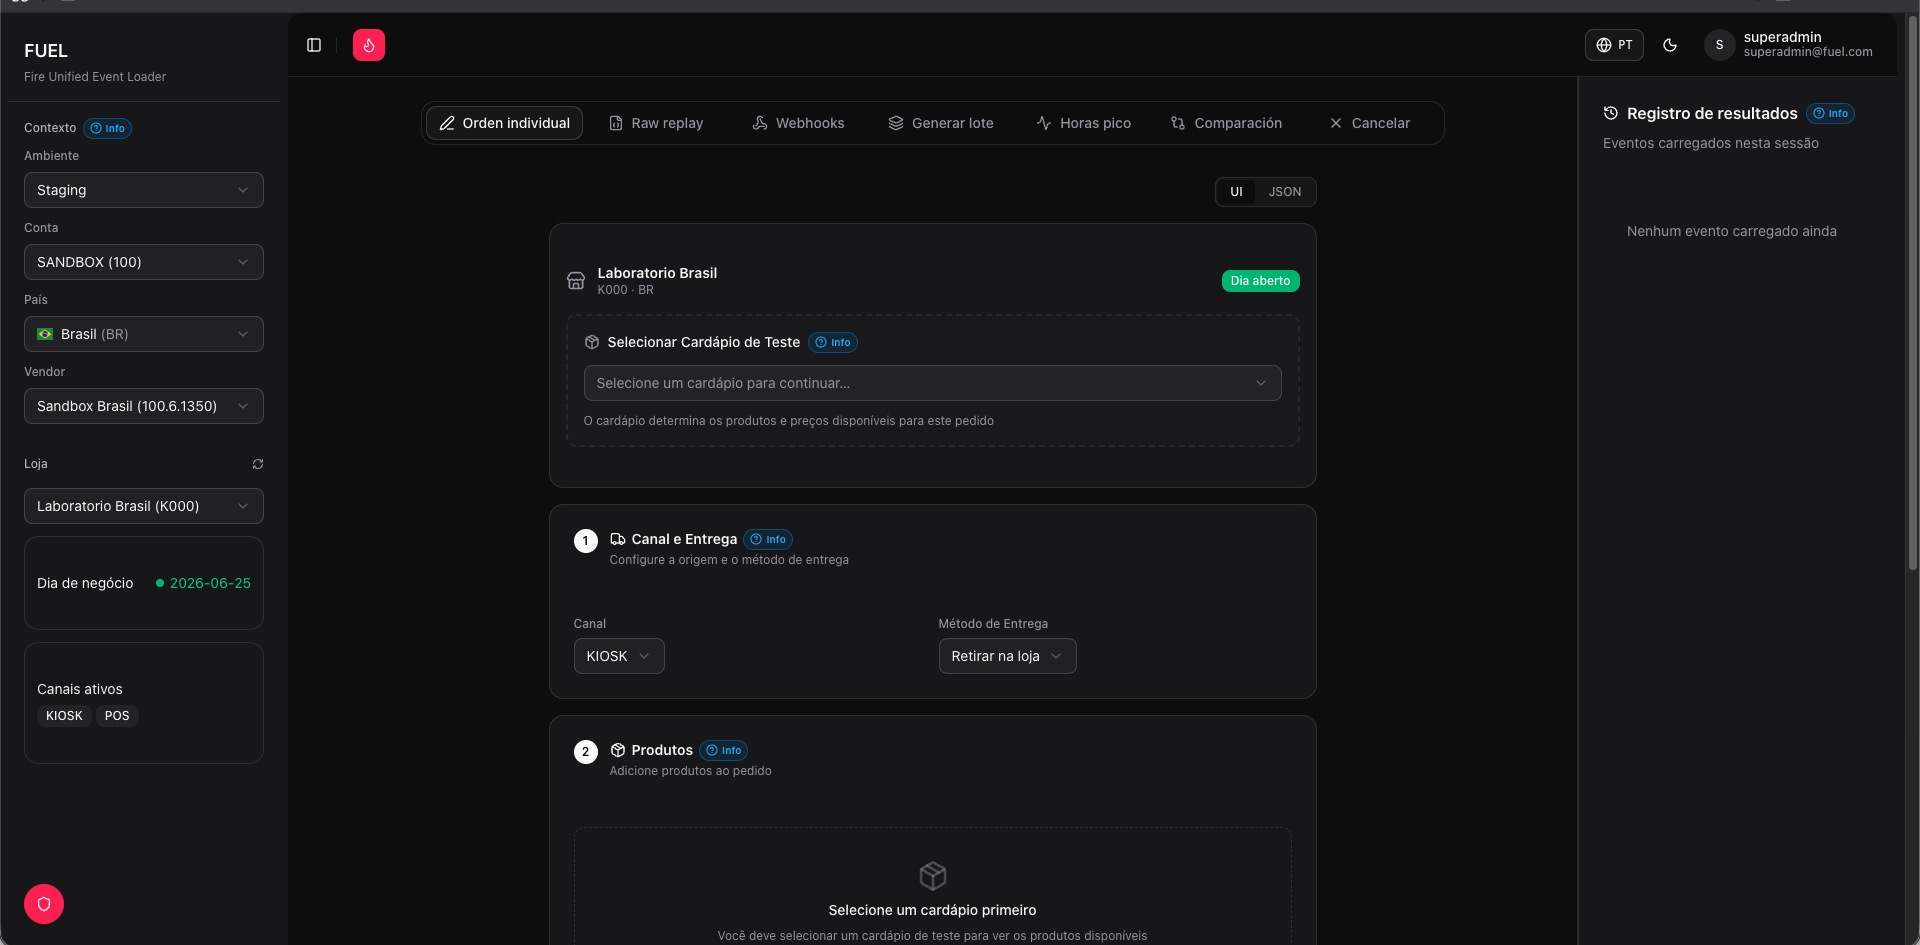The image size is (1920, 945).
Task: Refresh the Loja store list
Action: click(258, 464)
